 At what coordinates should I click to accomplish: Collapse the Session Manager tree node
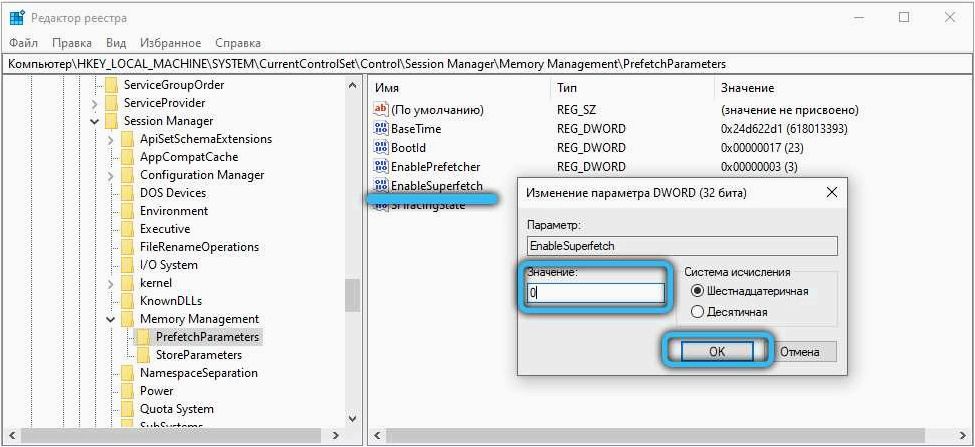pos(95,121)
